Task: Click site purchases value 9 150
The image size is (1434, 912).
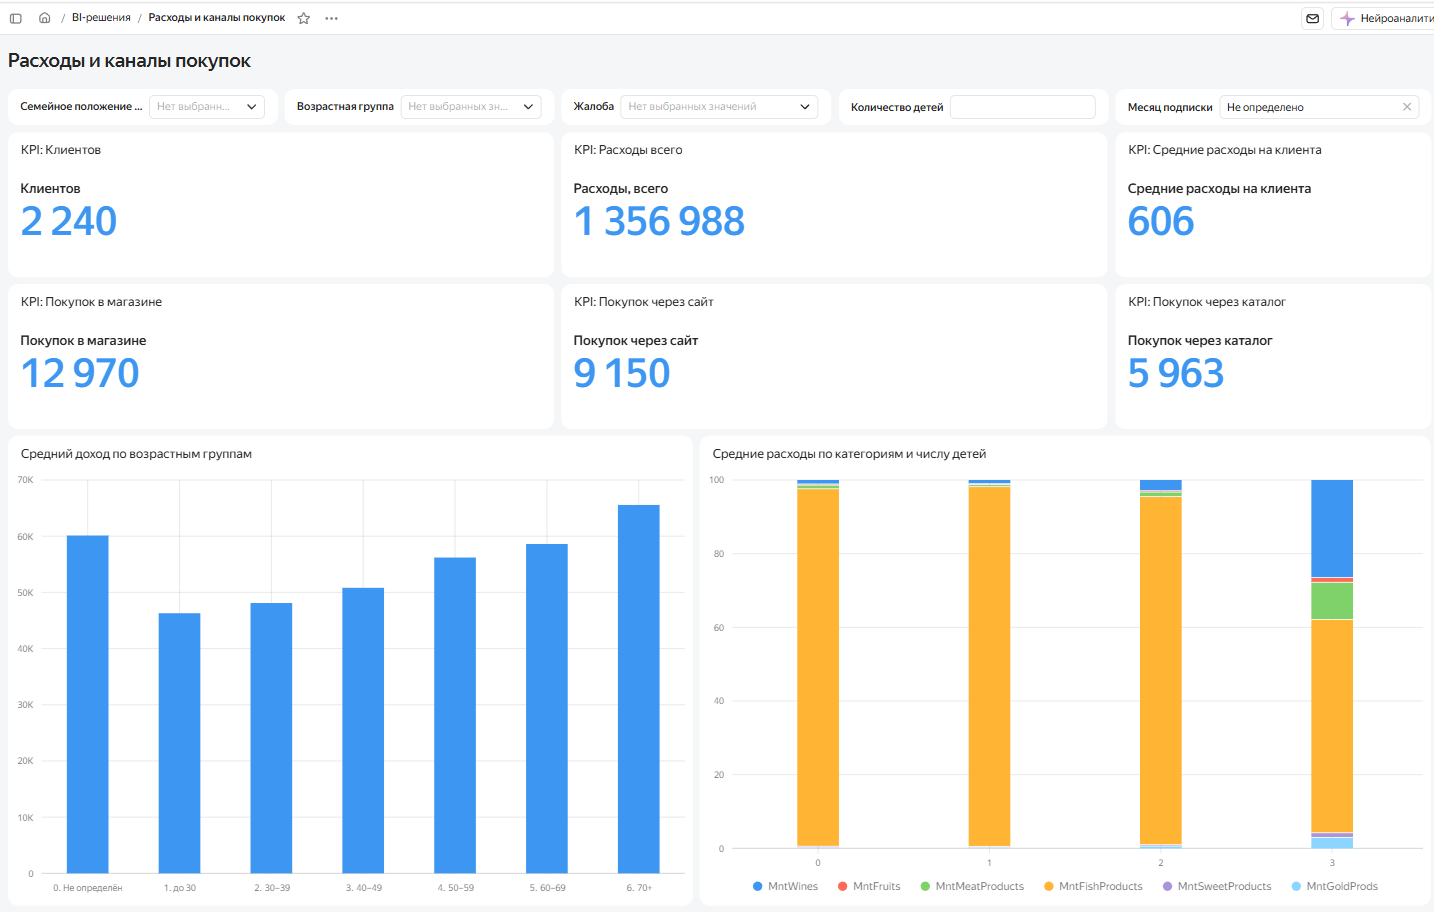Action: [x=622, y=373]
